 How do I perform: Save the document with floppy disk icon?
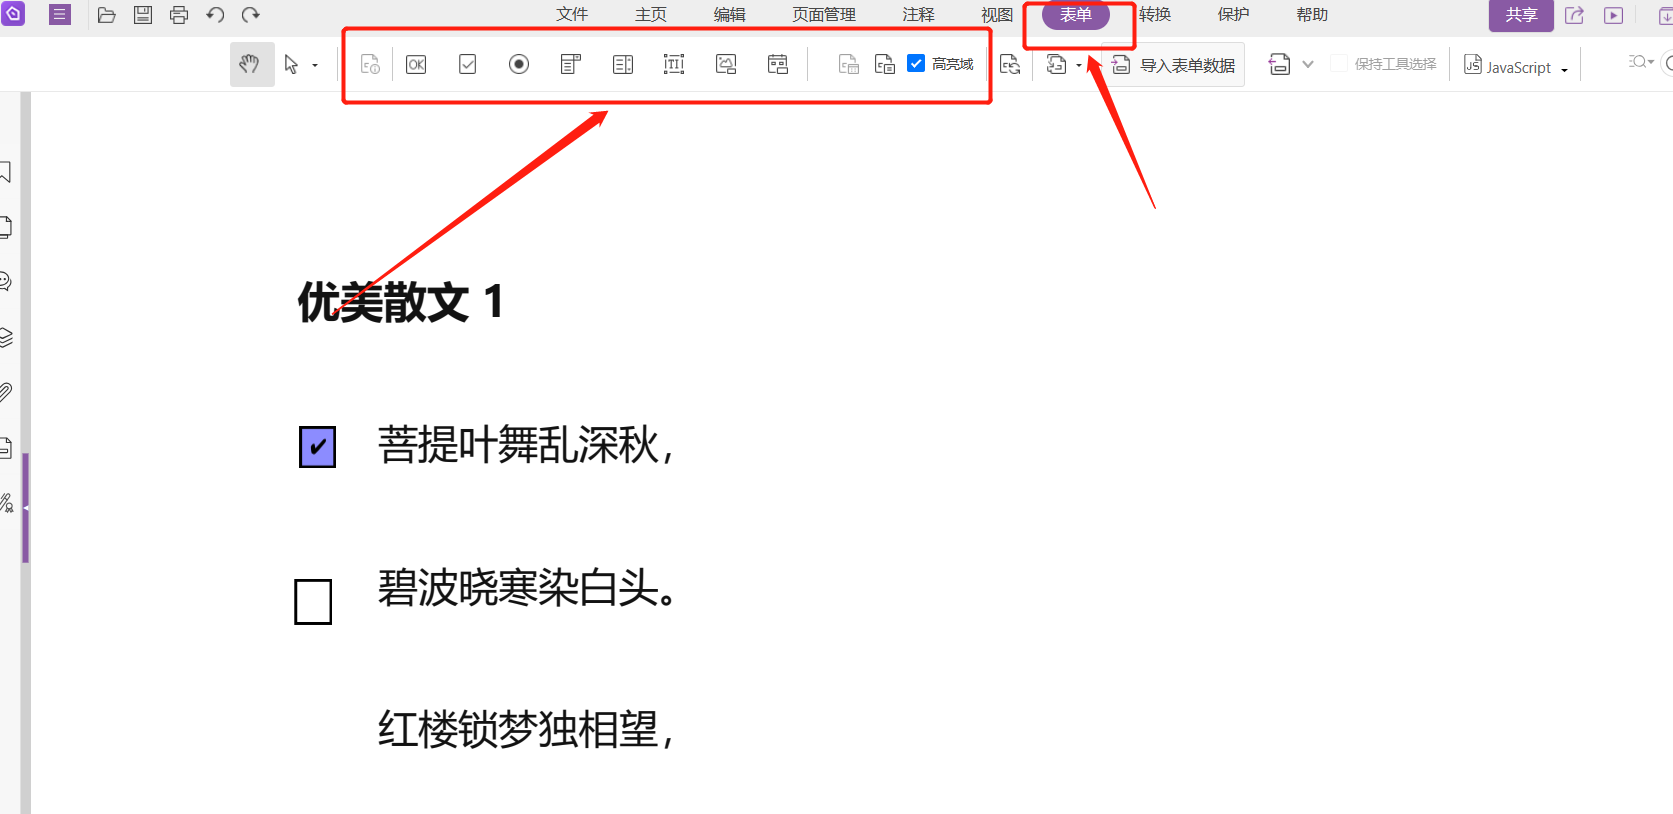tap(143, 15)
